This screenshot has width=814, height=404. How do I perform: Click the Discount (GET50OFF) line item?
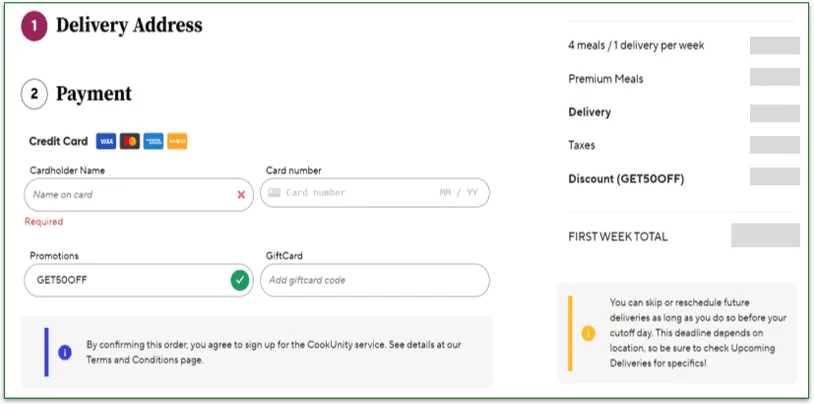click(626, 179)
